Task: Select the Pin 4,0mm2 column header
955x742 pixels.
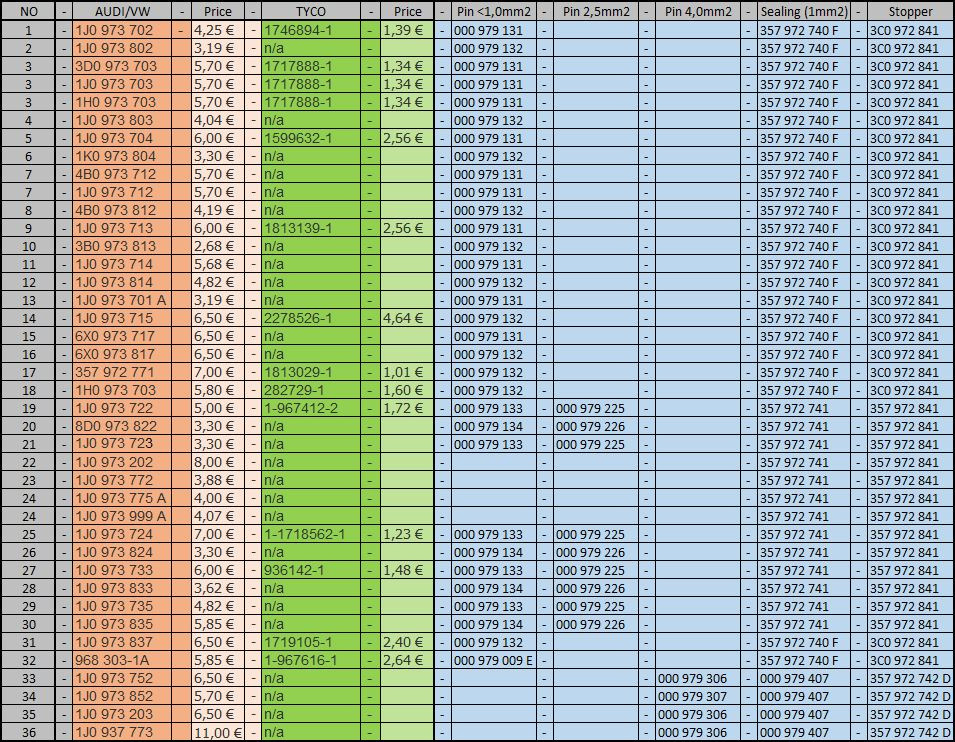Action: (698, 12)
